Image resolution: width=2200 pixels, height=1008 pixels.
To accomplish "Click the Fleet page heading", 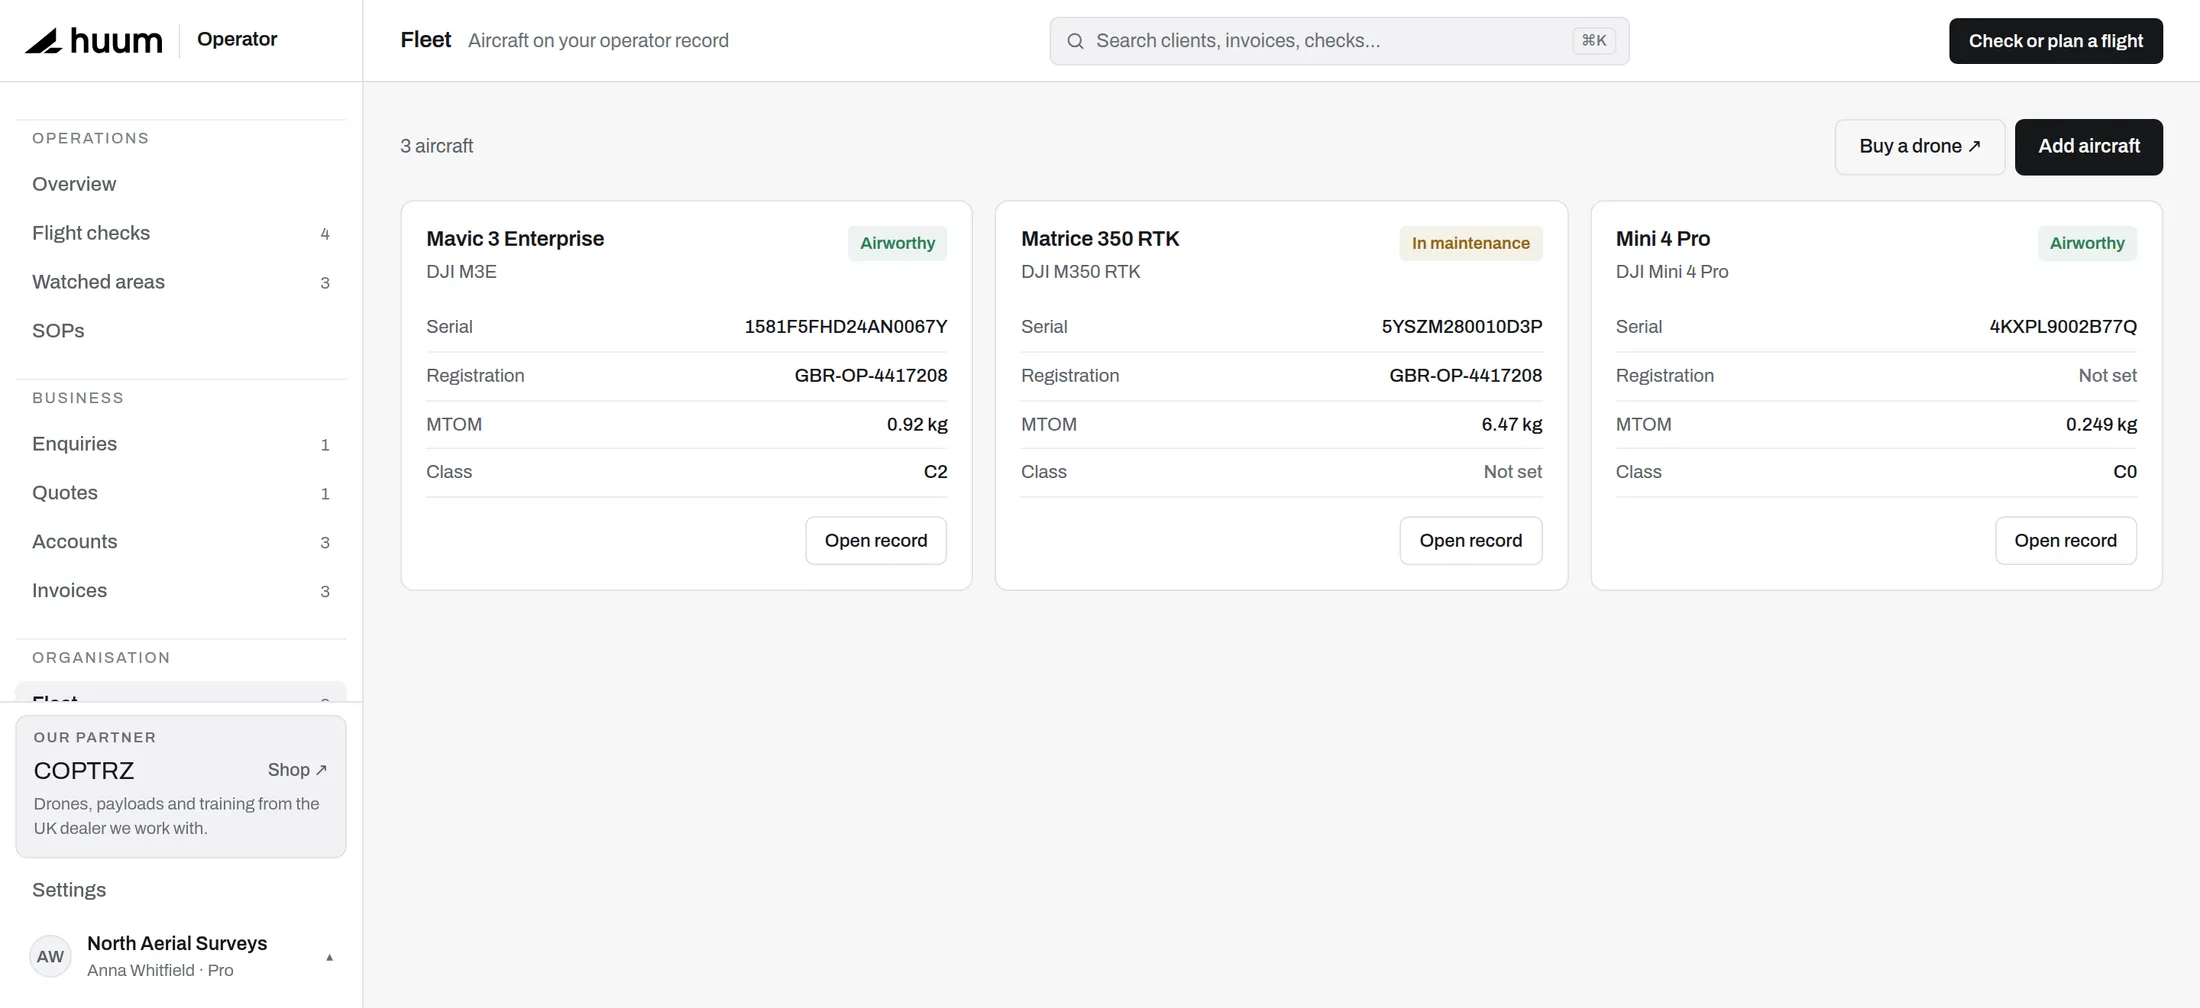I will [x=426, y=40].
